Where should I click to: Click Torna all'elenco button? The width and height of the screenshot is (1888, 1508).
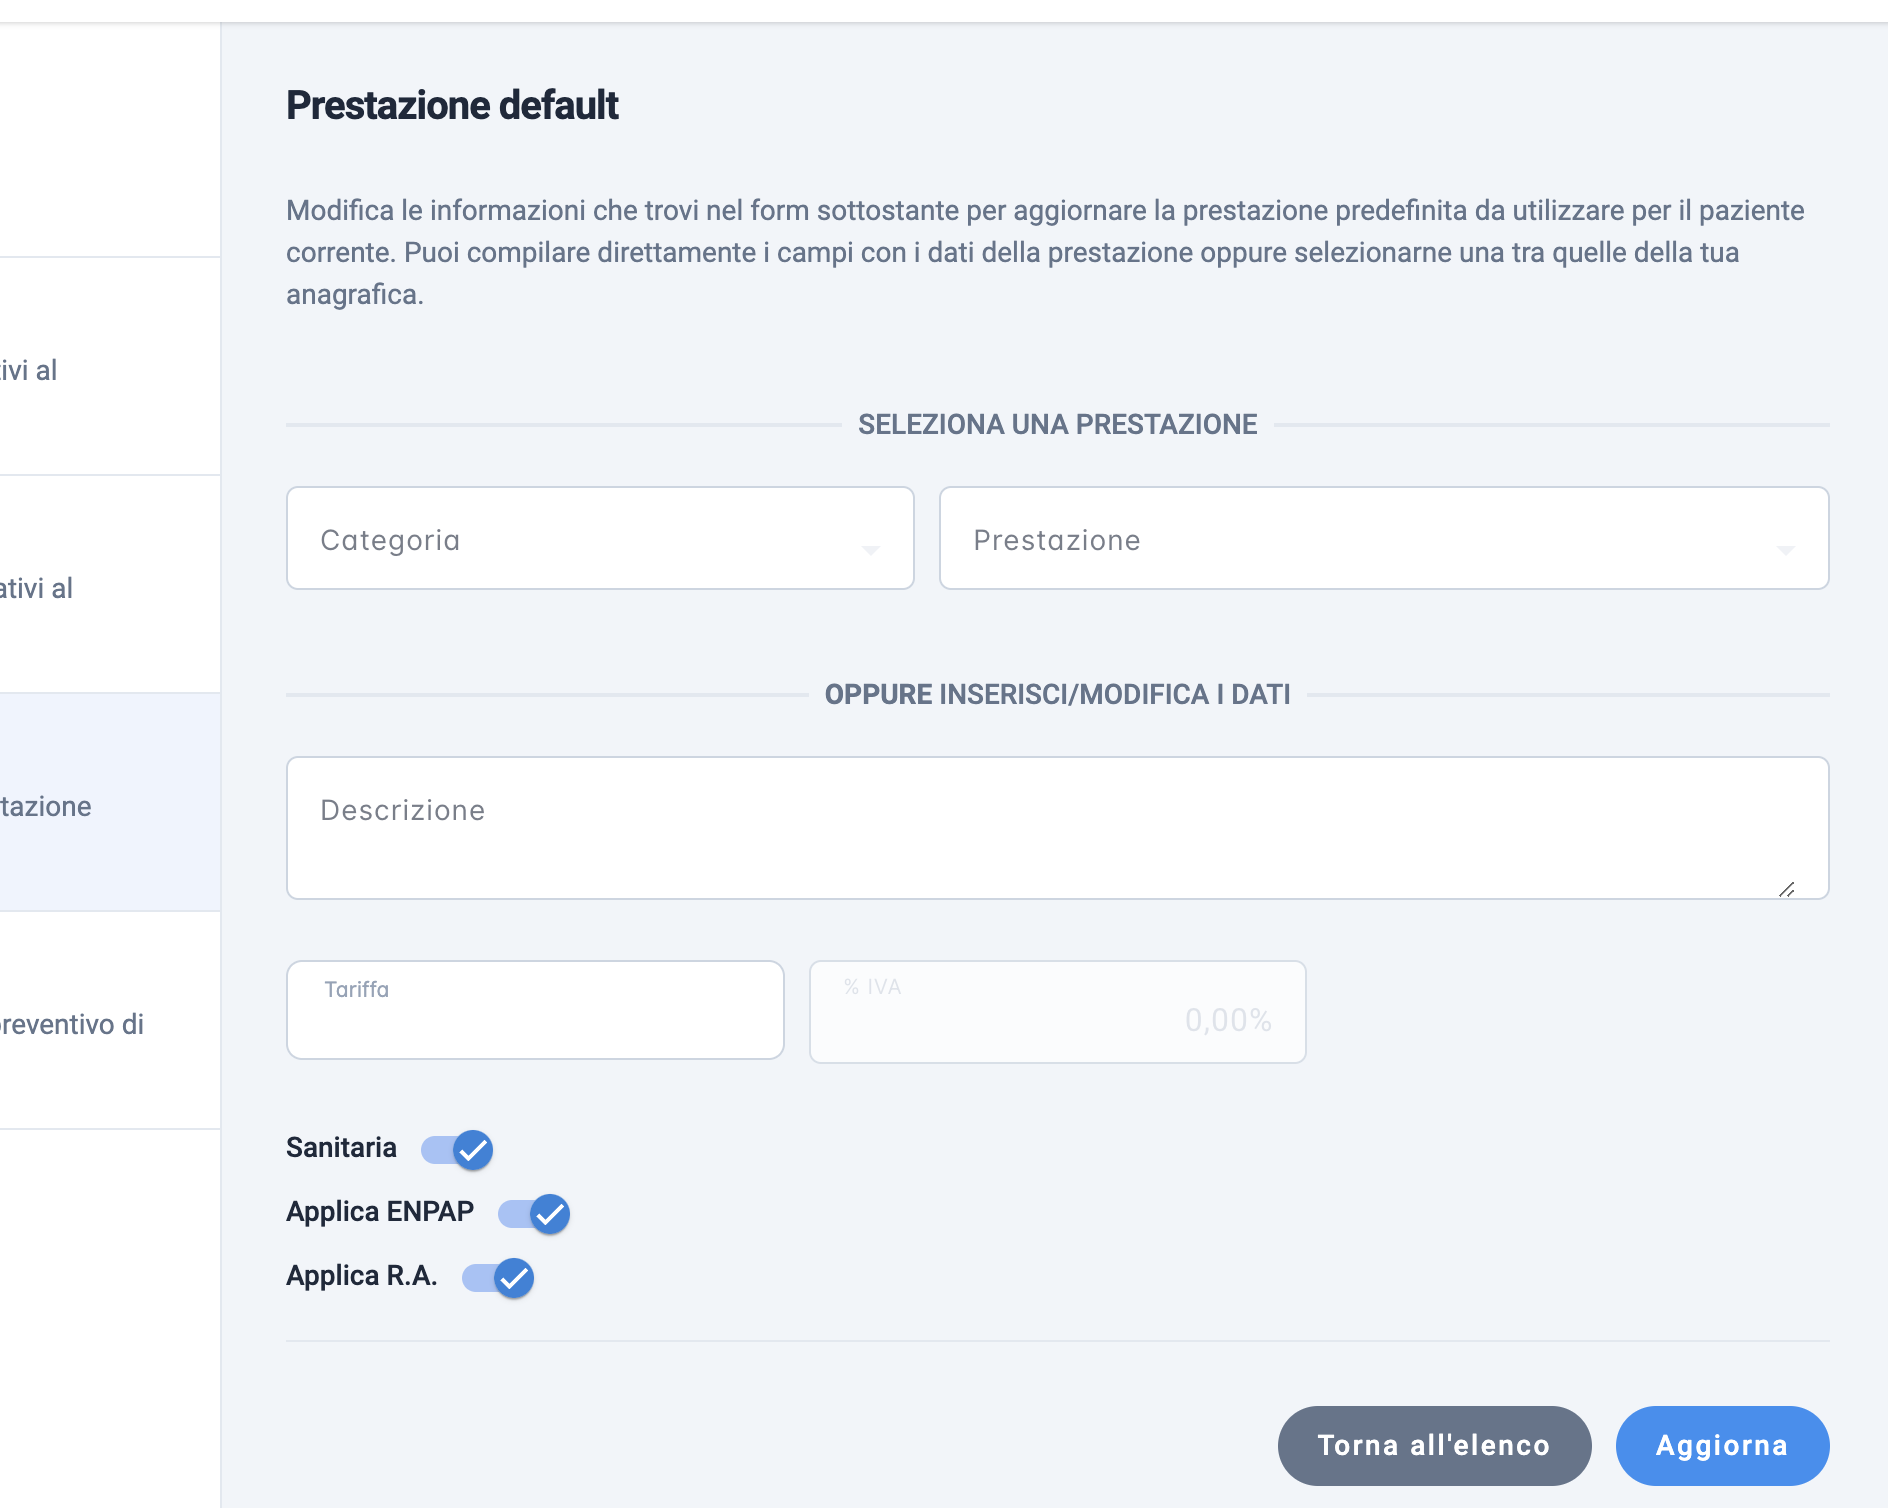click(1434, 1445)
